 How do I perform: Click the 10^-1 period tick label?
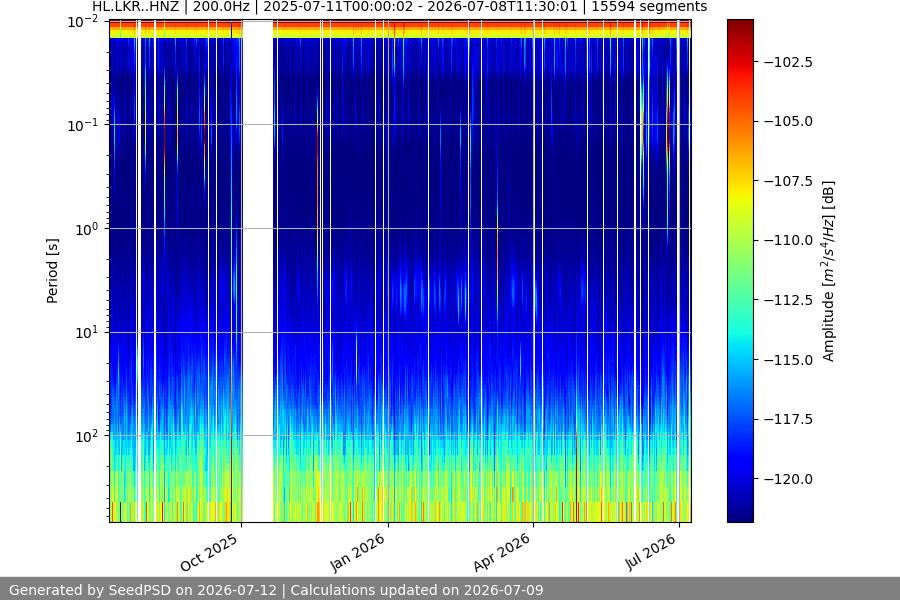click(83, 126)
